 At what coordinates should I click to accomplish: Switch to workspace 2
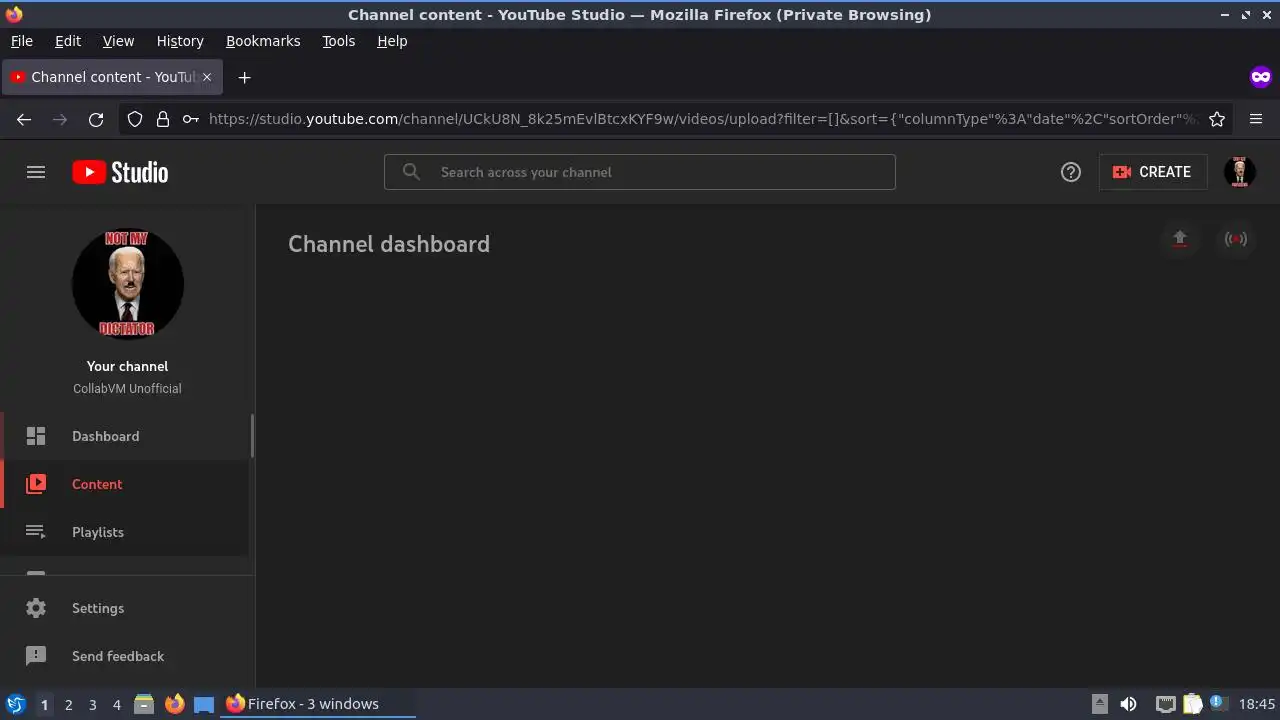(x=68, y=704)
